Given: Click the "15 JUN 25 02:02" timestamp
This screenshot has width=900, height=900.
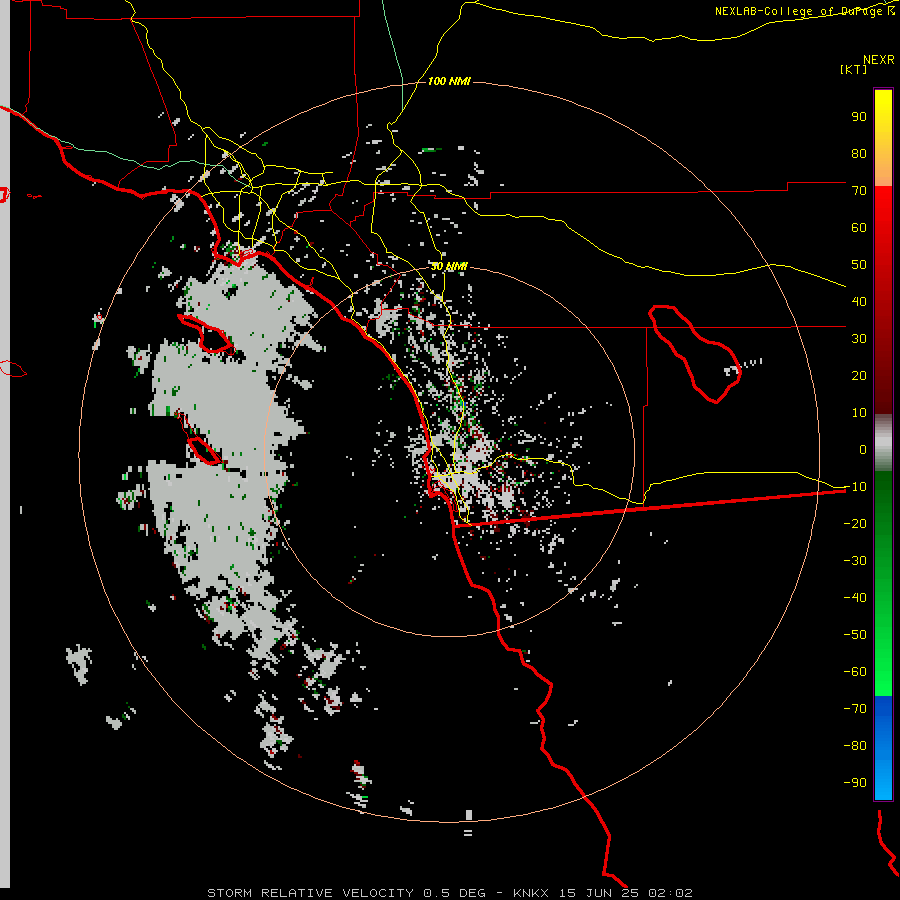Looking at the screenshot, I should pyautogui.click(x=626, y=893).
